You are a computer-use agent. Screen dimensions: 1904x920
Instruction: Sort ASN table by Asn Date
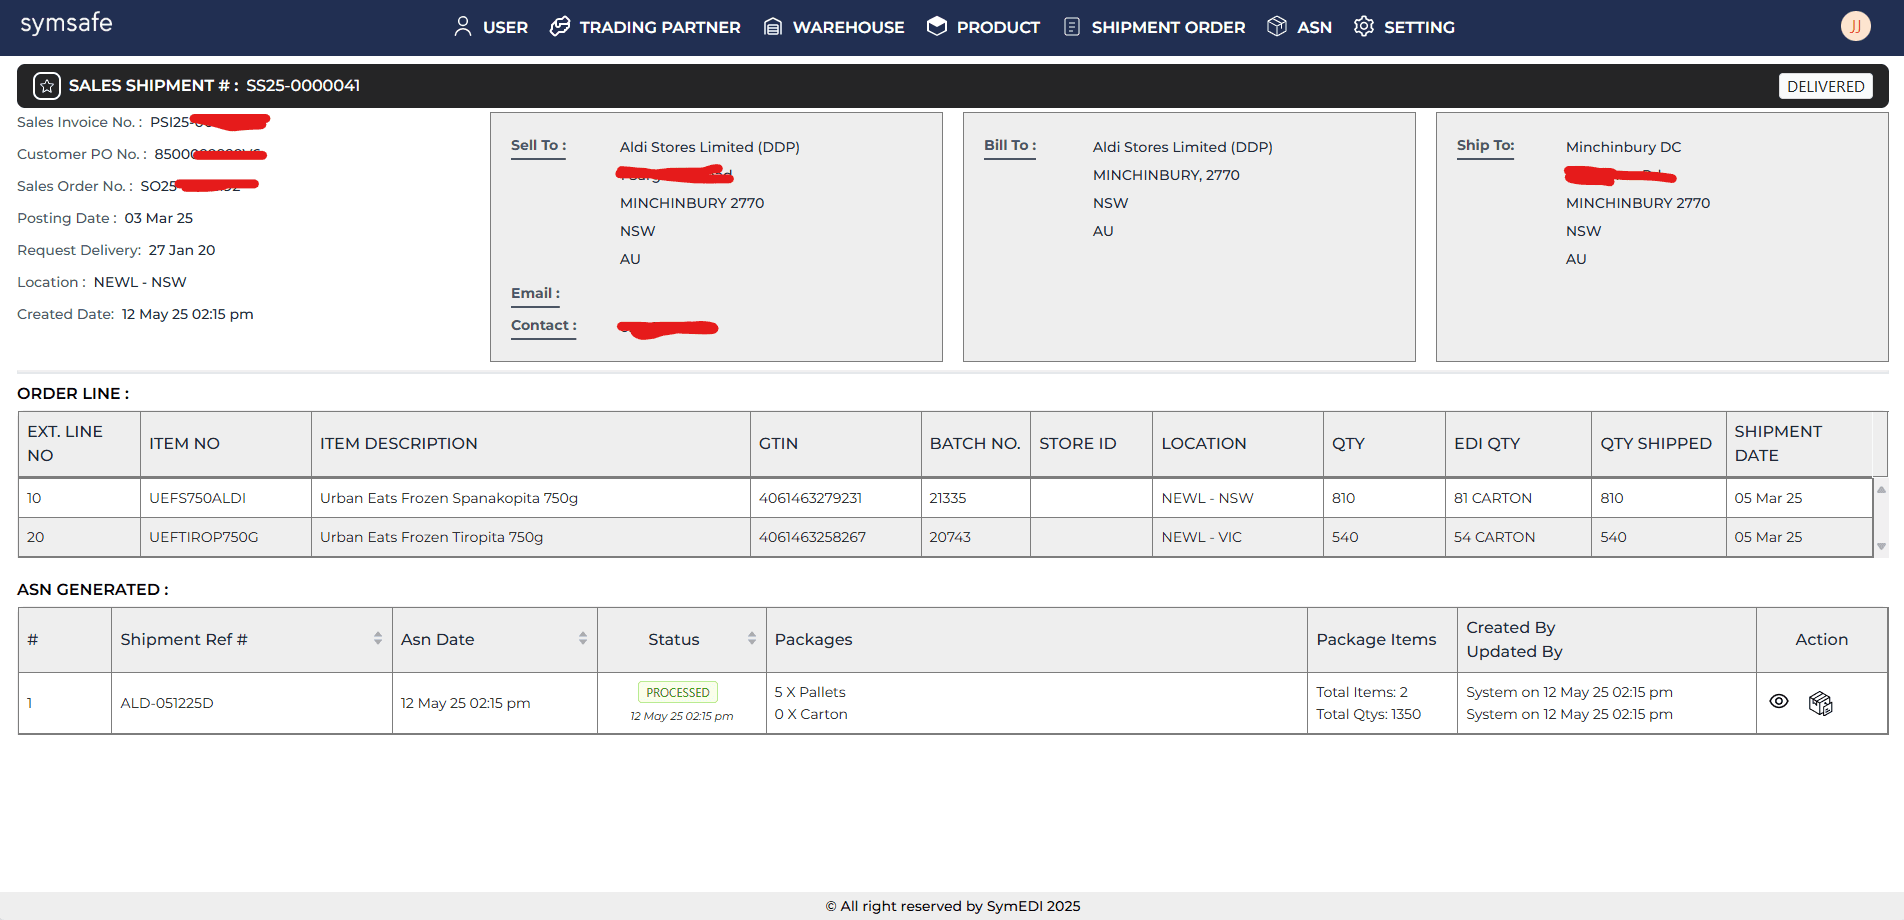coord(583,639)
